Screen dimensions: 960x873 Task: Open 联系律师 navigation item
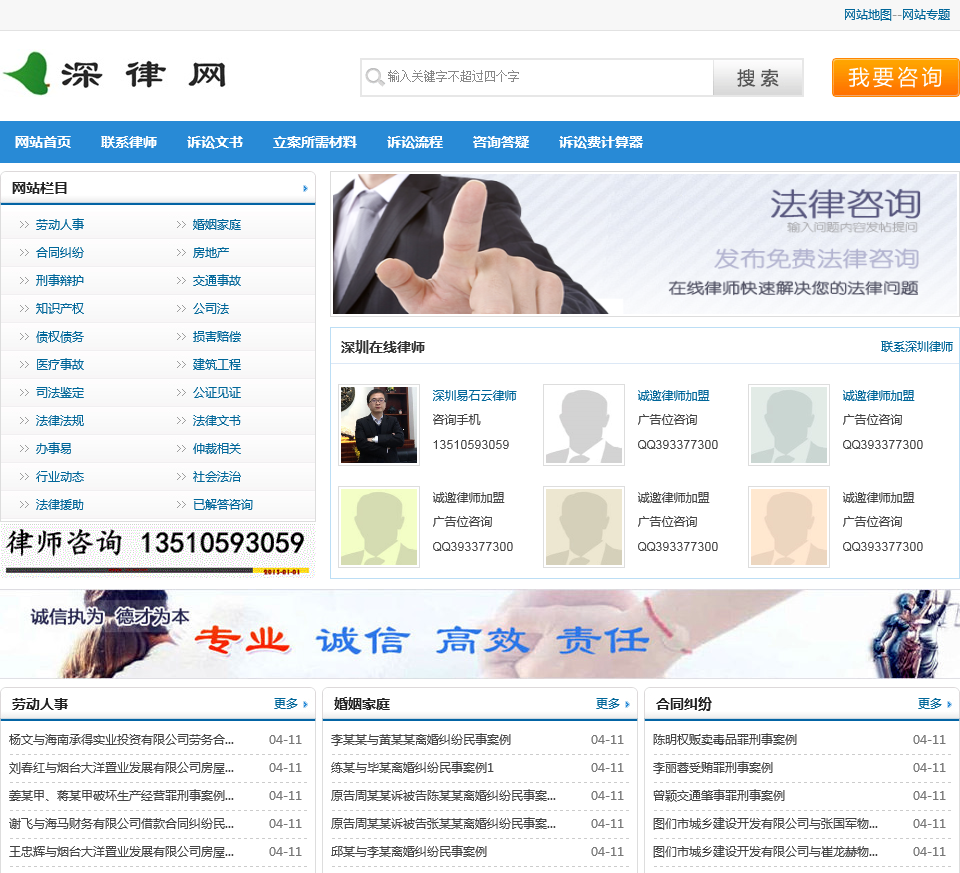click(x=129, y=142)
